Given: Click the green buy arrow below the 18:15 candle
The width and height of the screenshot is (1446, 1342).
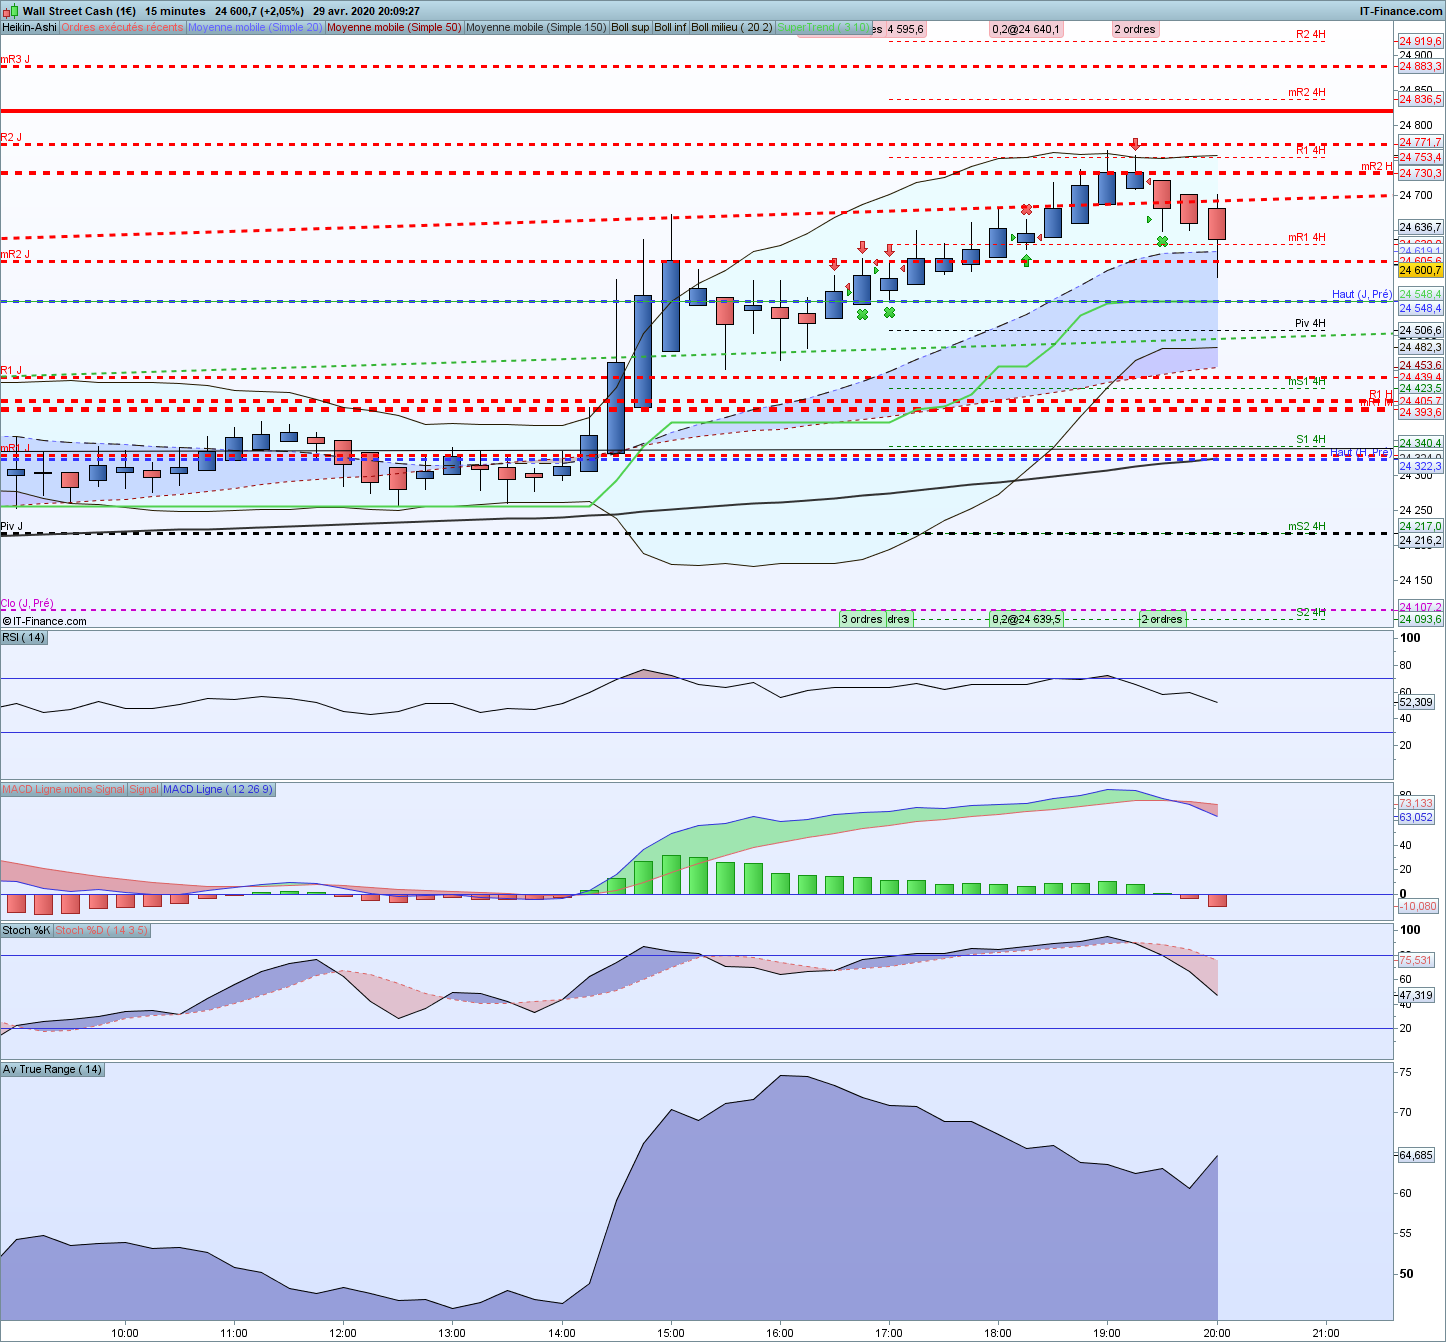Looking at the screenshot, I should tap(1026, 260).
